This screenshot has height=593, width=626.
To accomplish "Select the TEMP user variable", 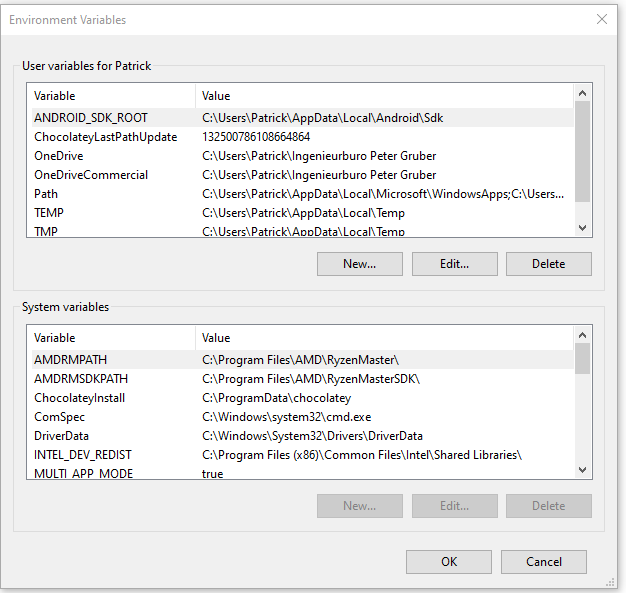I will (303, 213).
